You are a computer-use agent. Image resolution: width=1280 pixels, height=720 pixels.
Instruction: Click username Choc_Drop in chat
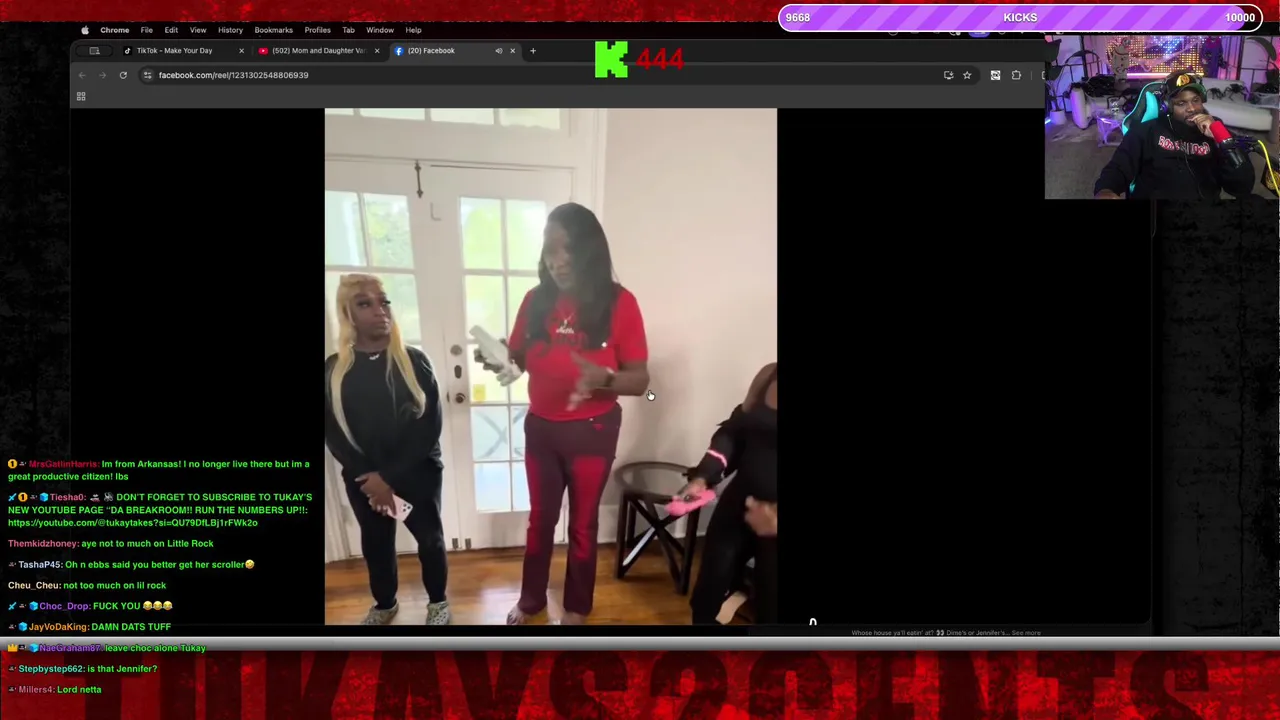tap(64, 606)
